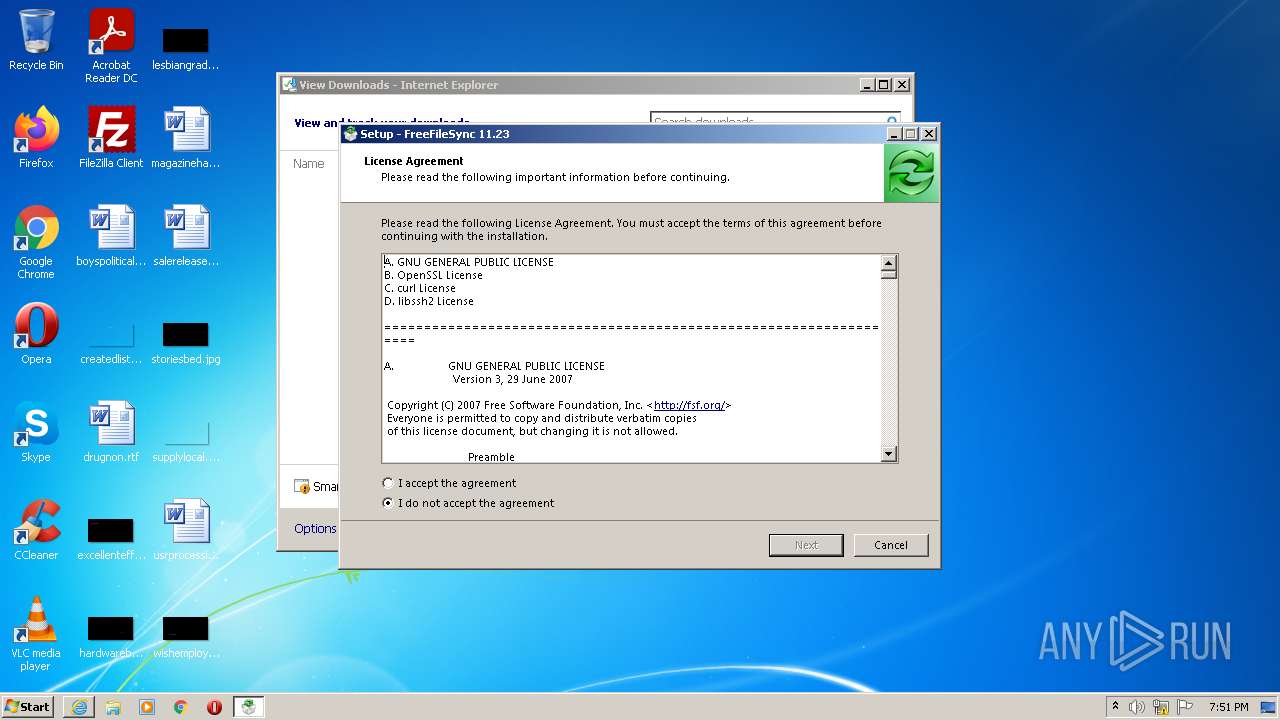The height and width of the screenshot is (720, 1280).
Task: Click Name column header in View Downloads
Action: pyautogui.click(x=308, y=163)
